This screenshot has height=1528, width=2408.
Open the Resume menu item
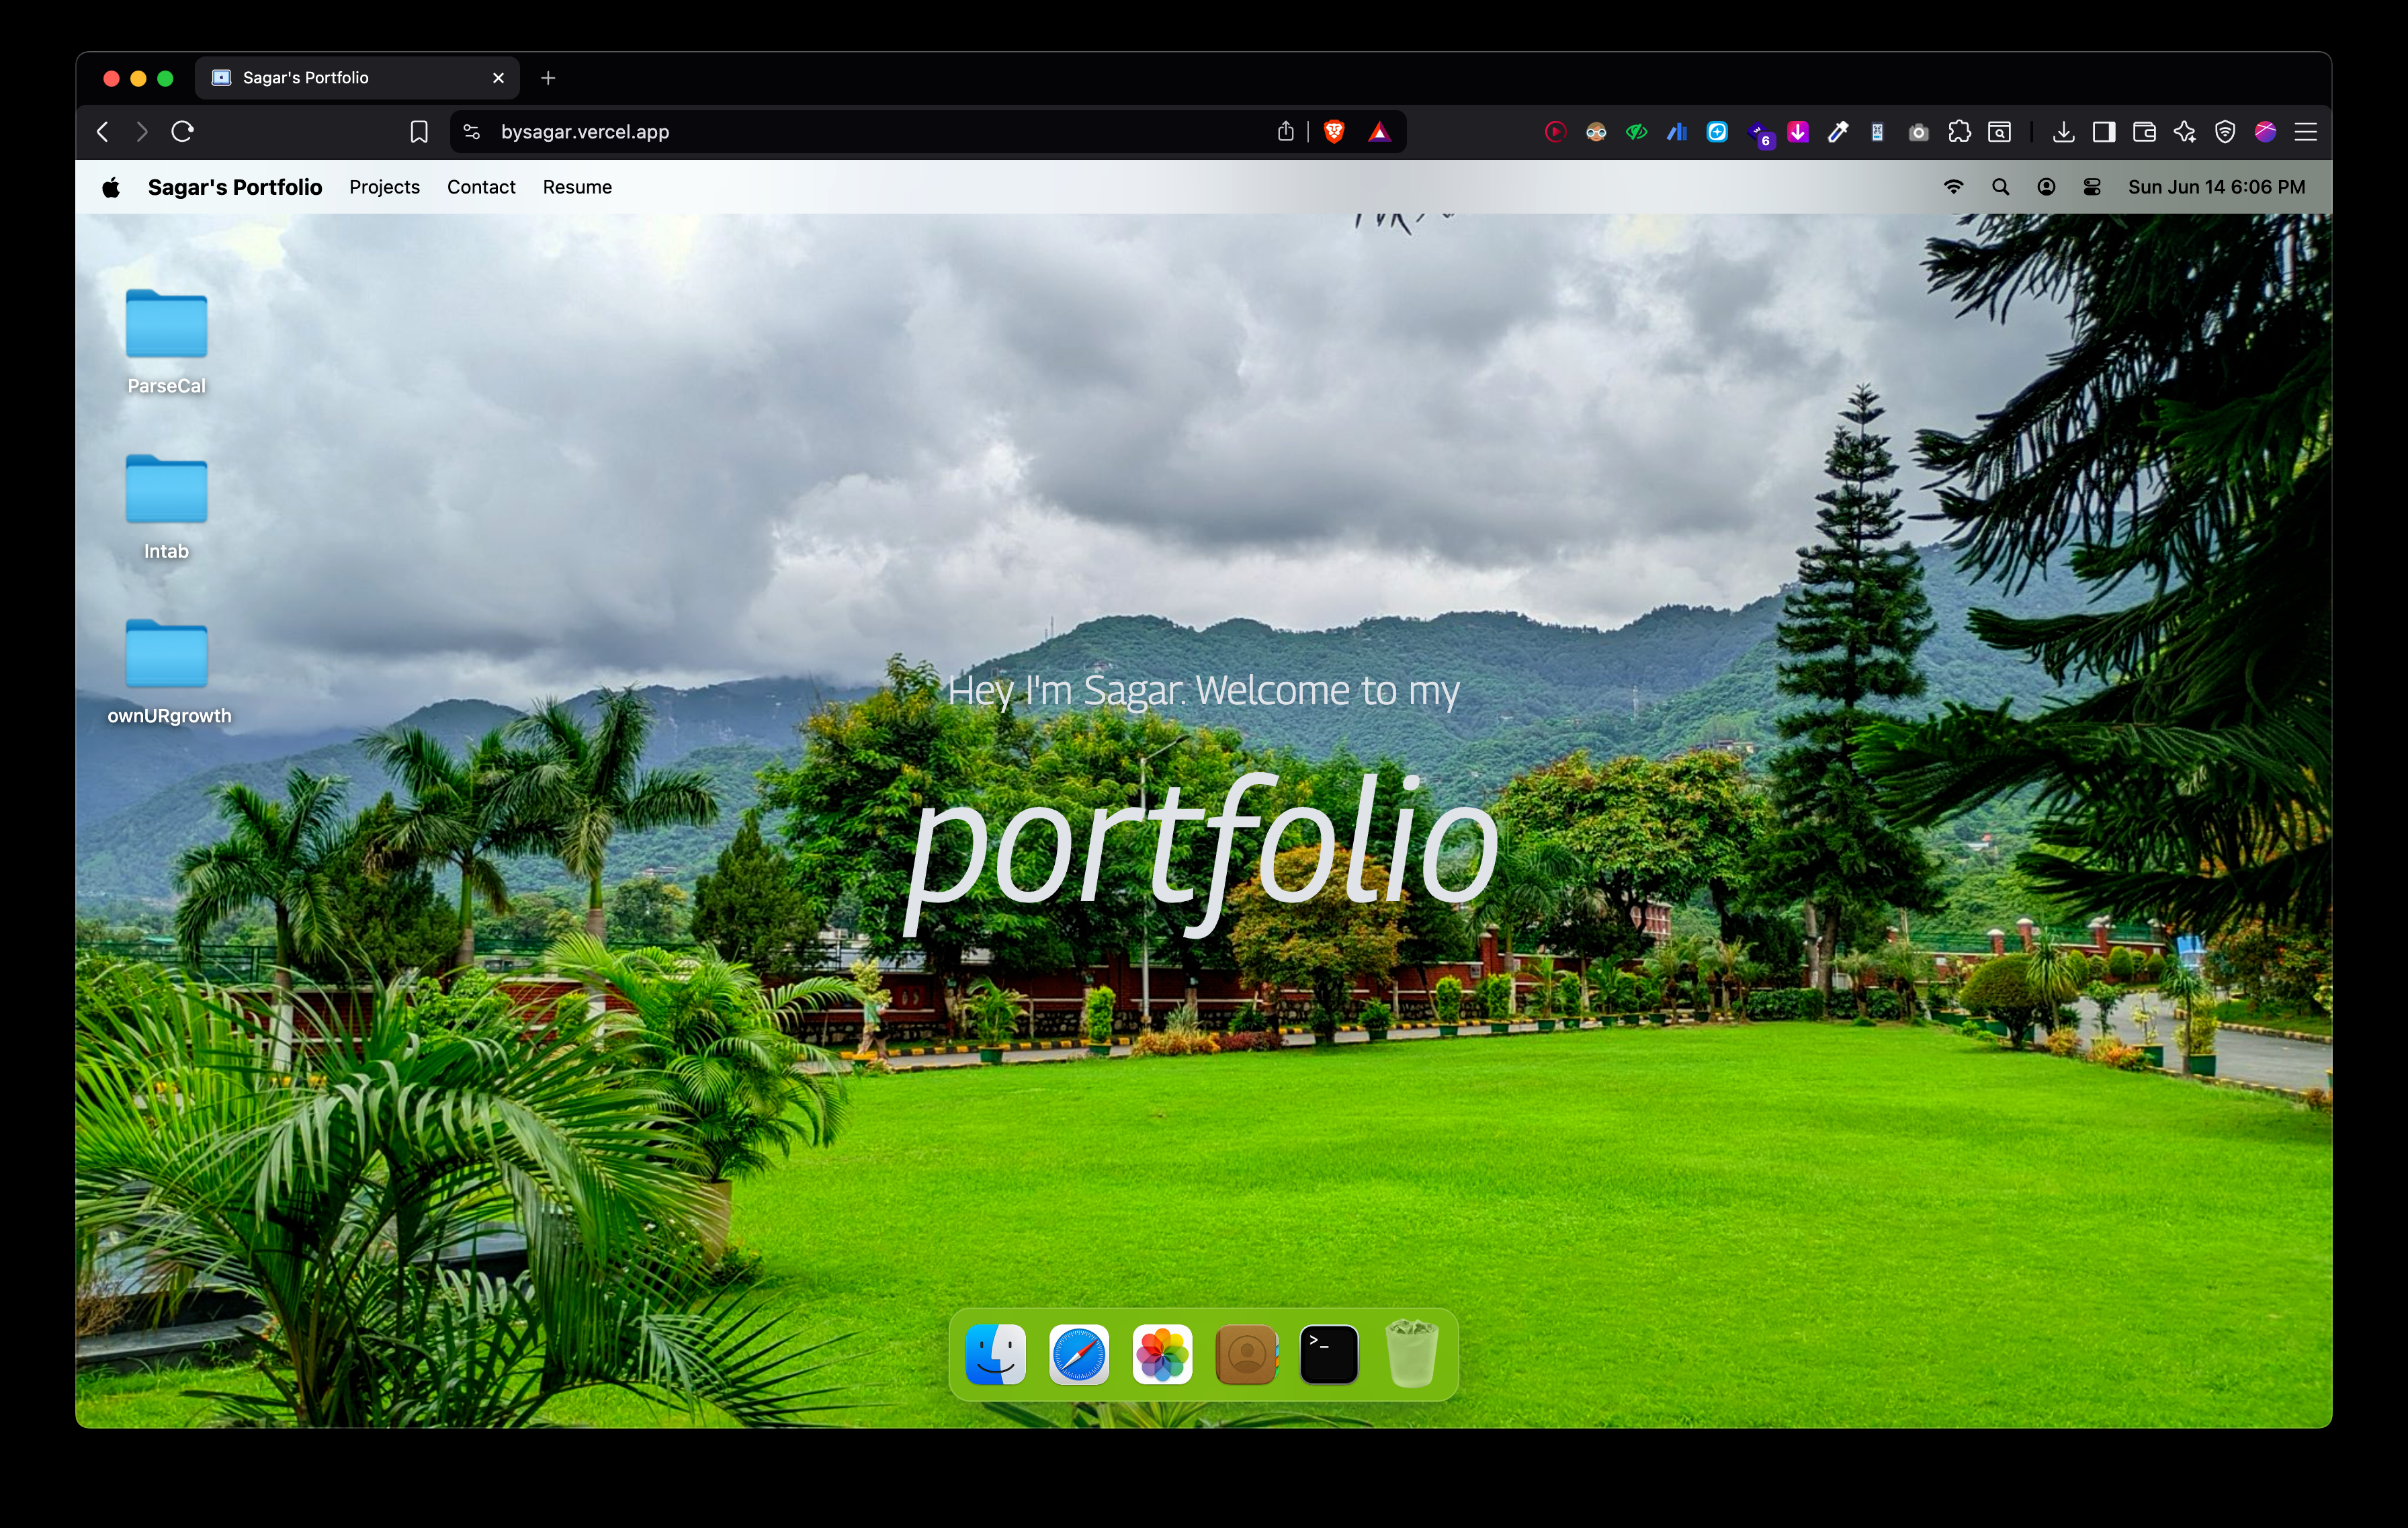pyautogui.click(x=577, y=187)
